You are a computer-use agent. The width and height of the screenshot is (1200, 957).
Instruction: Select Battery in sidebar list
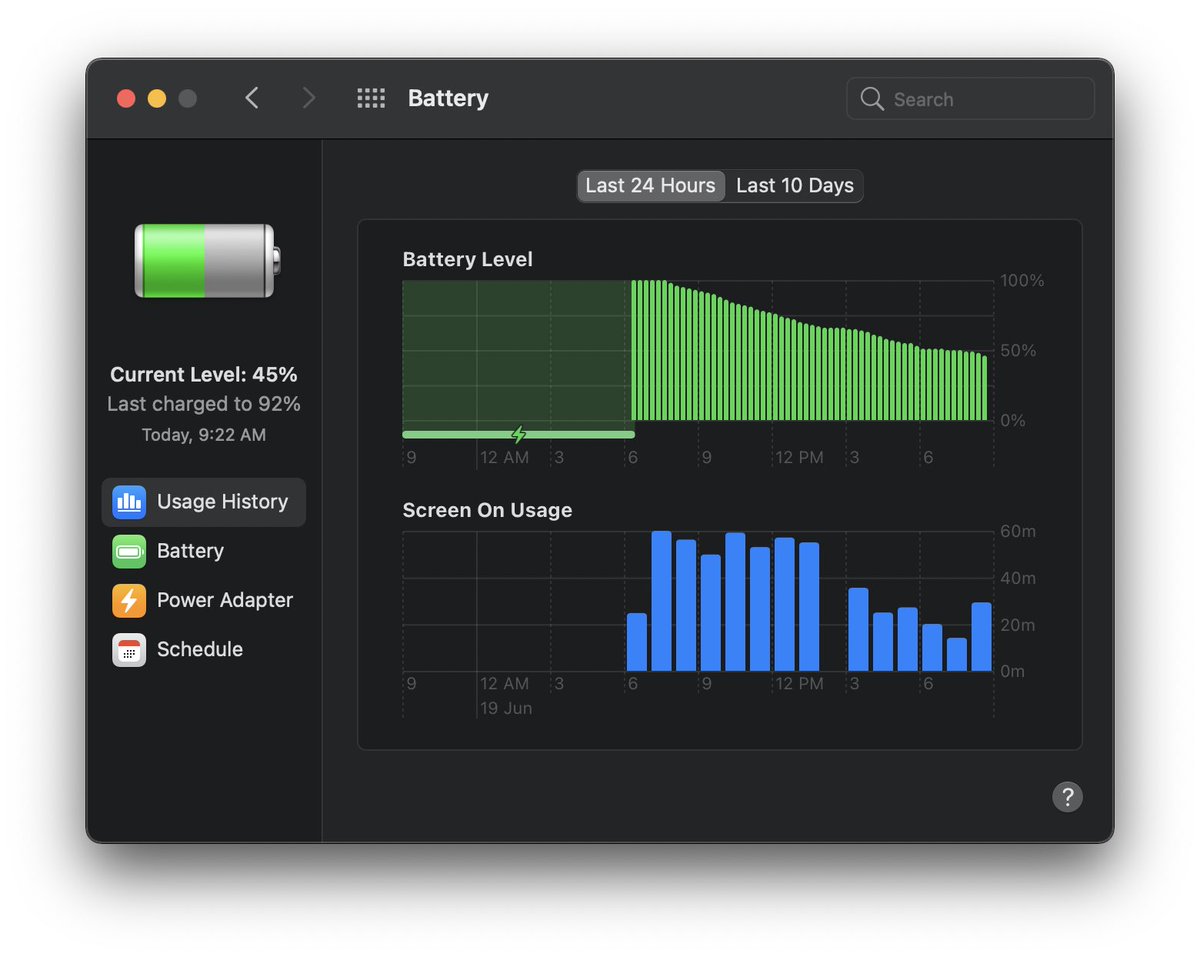point(204,551)
